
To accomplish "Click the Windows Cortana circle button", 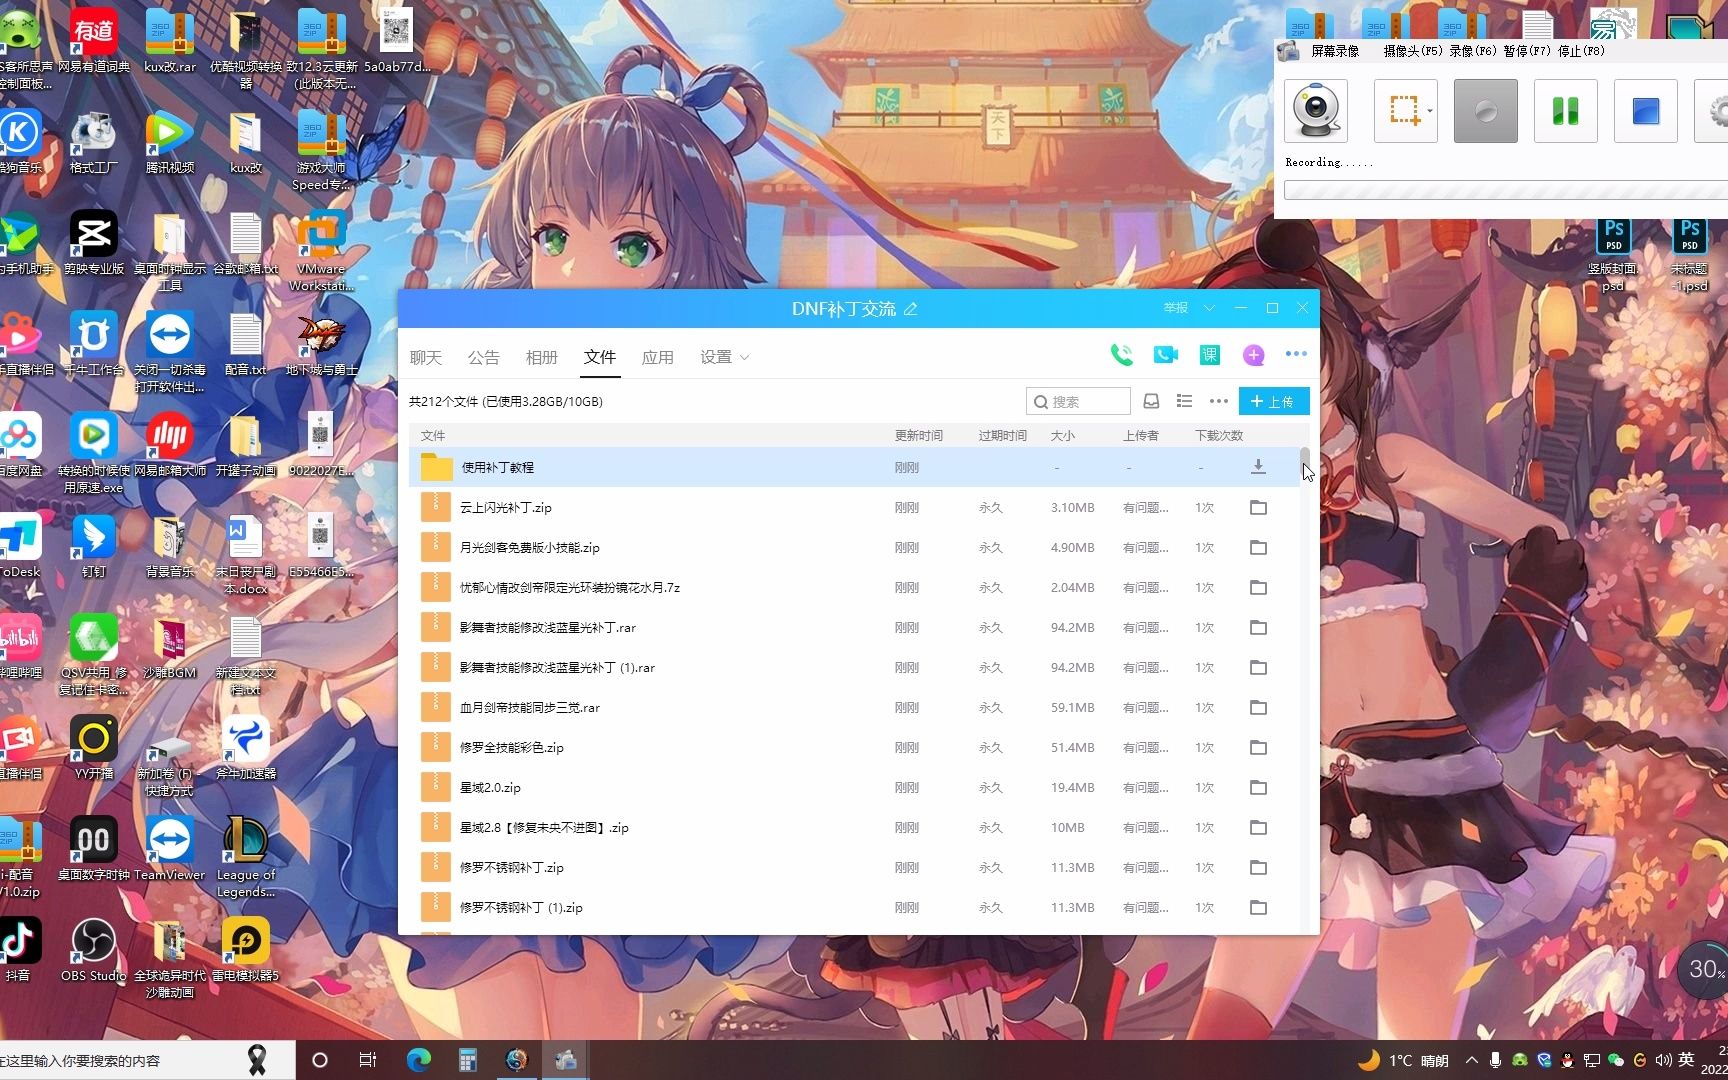I will [320, 1060].
